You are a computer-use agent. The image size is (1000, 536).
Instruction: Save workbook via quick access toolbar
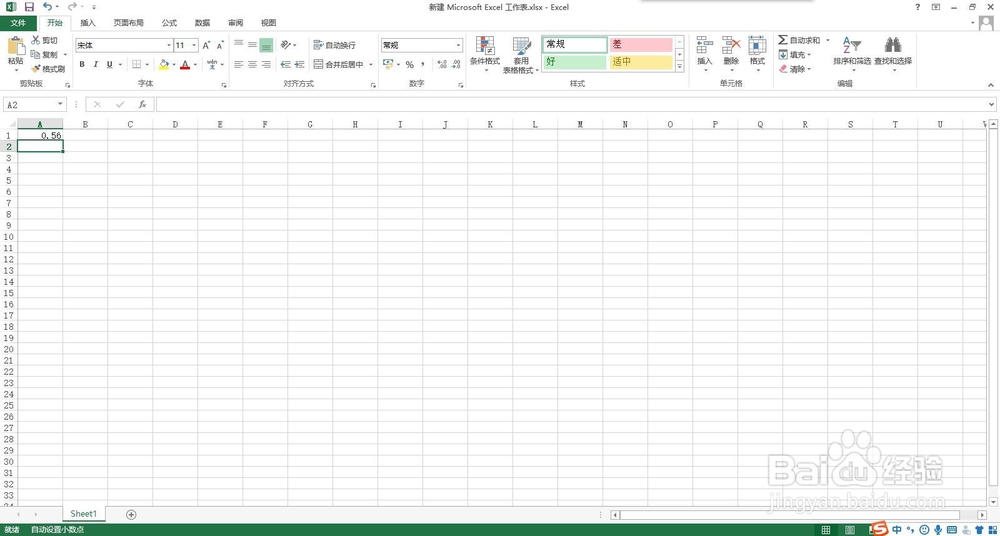[29, 7]
